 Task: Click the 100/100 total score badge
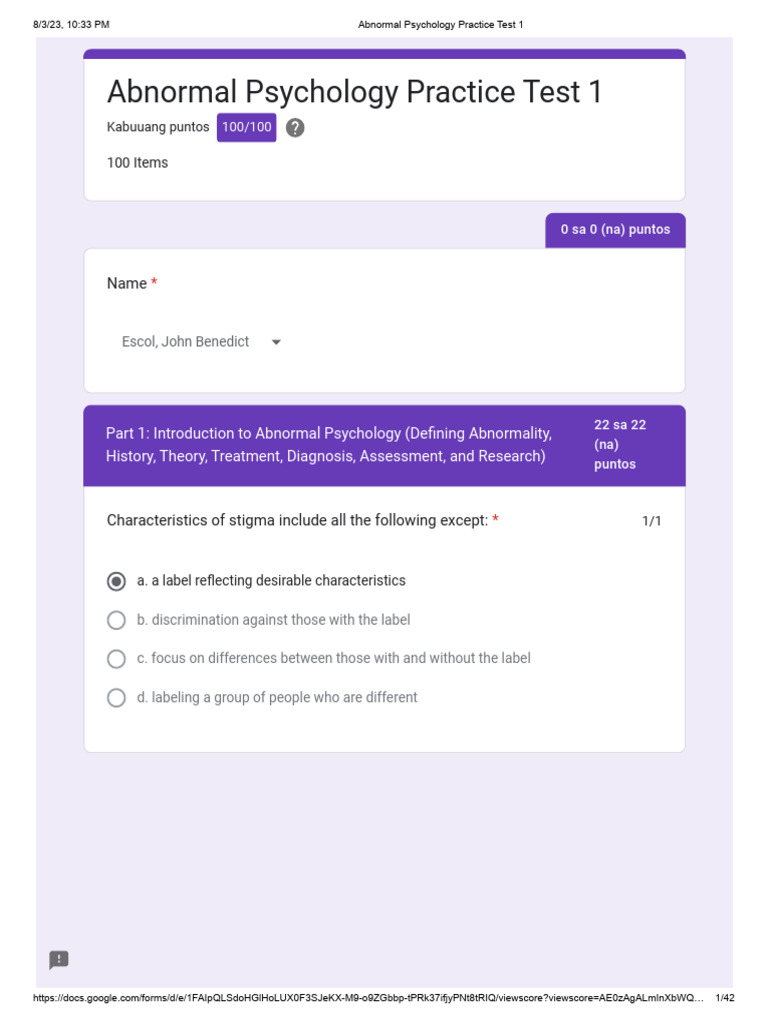click(246, 128)
